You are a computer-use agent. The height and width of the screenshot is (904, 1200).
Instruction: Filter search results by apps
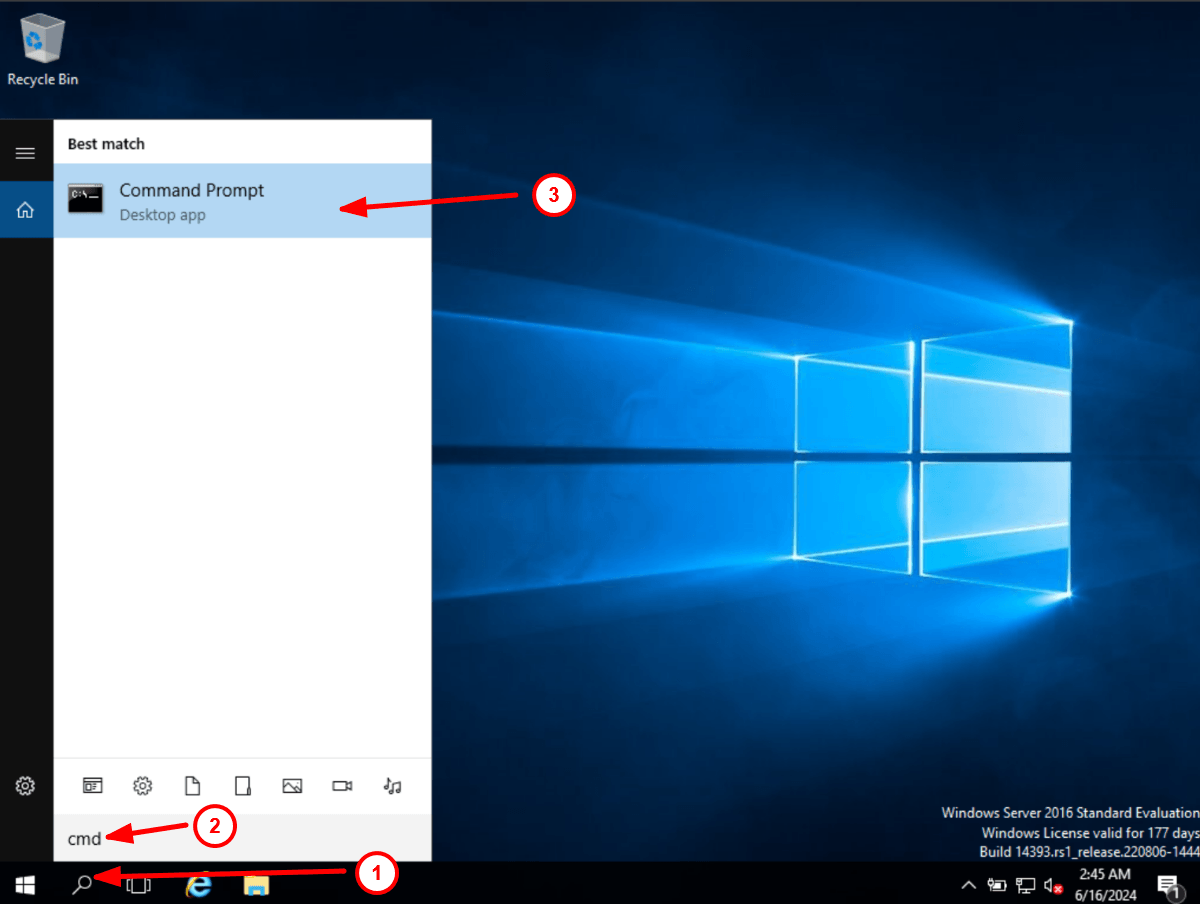[92, 786]
